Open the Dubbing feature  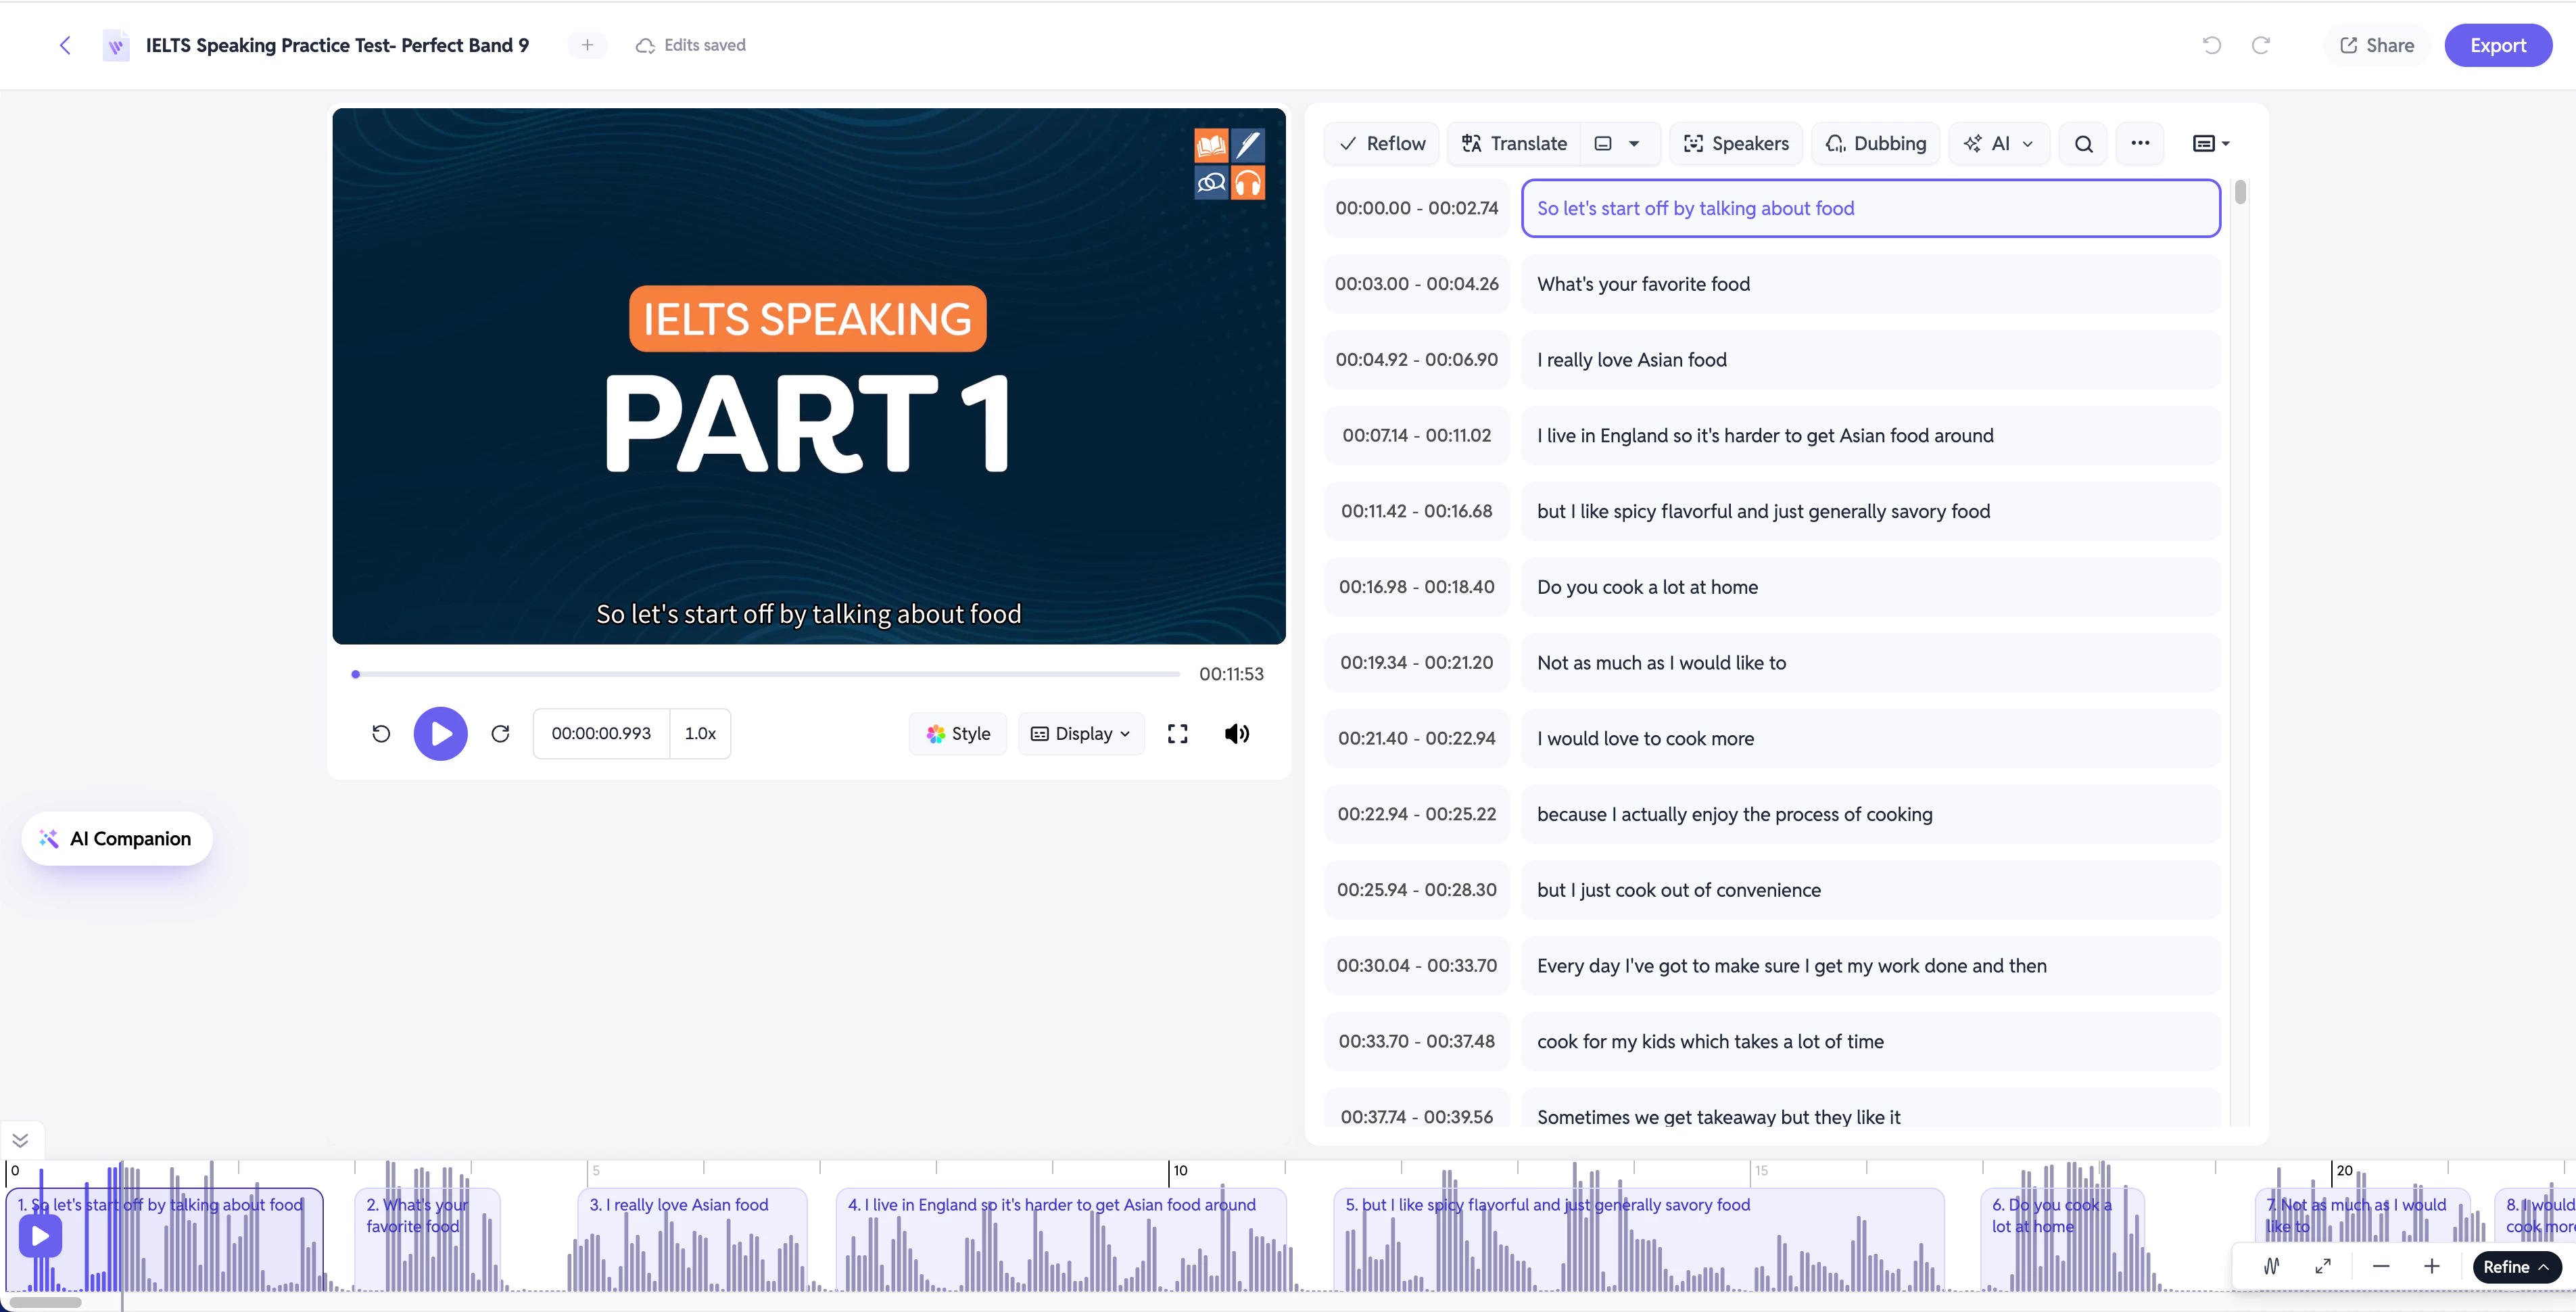pos(1876,143)
